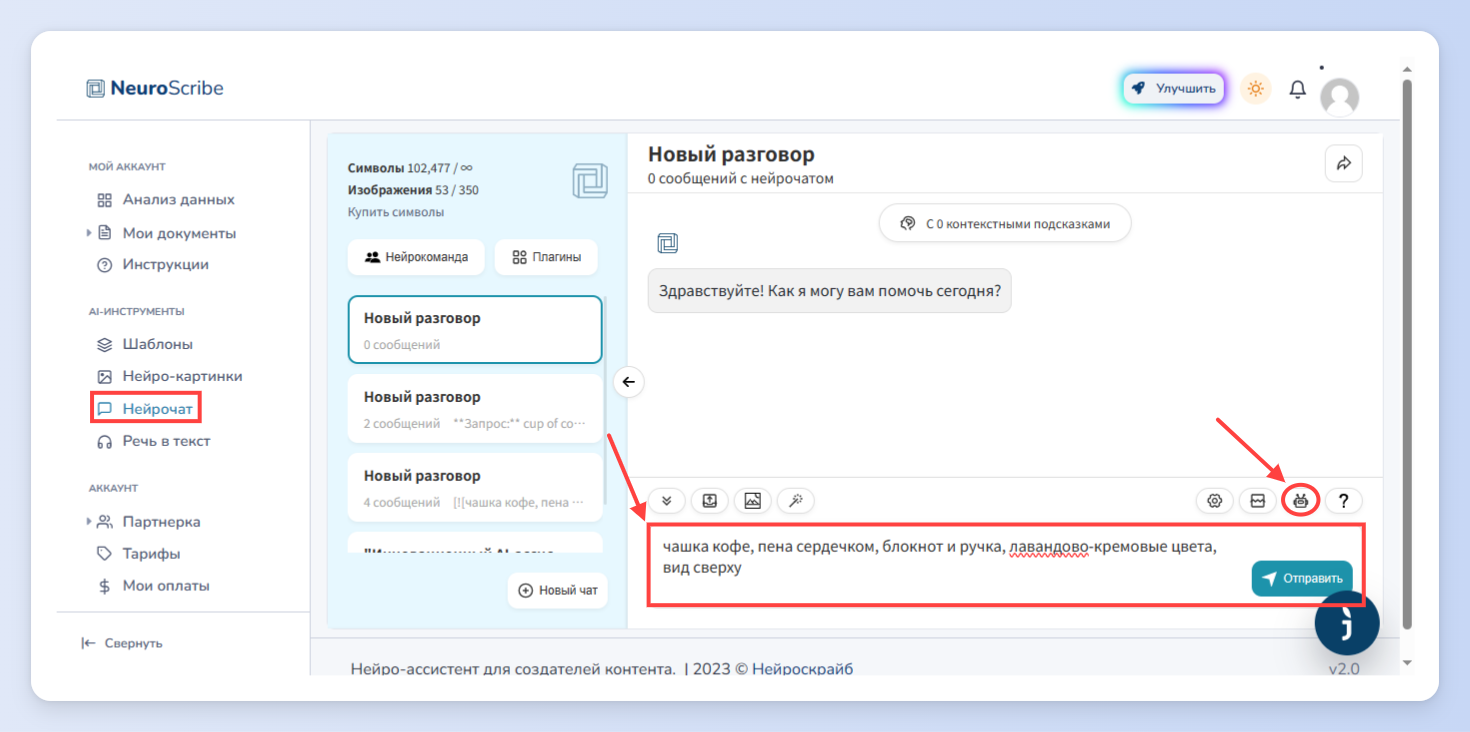1470x732 pixels.
Task: Collapse the chat list with the left-arrow button
Action: pos(628,381)
